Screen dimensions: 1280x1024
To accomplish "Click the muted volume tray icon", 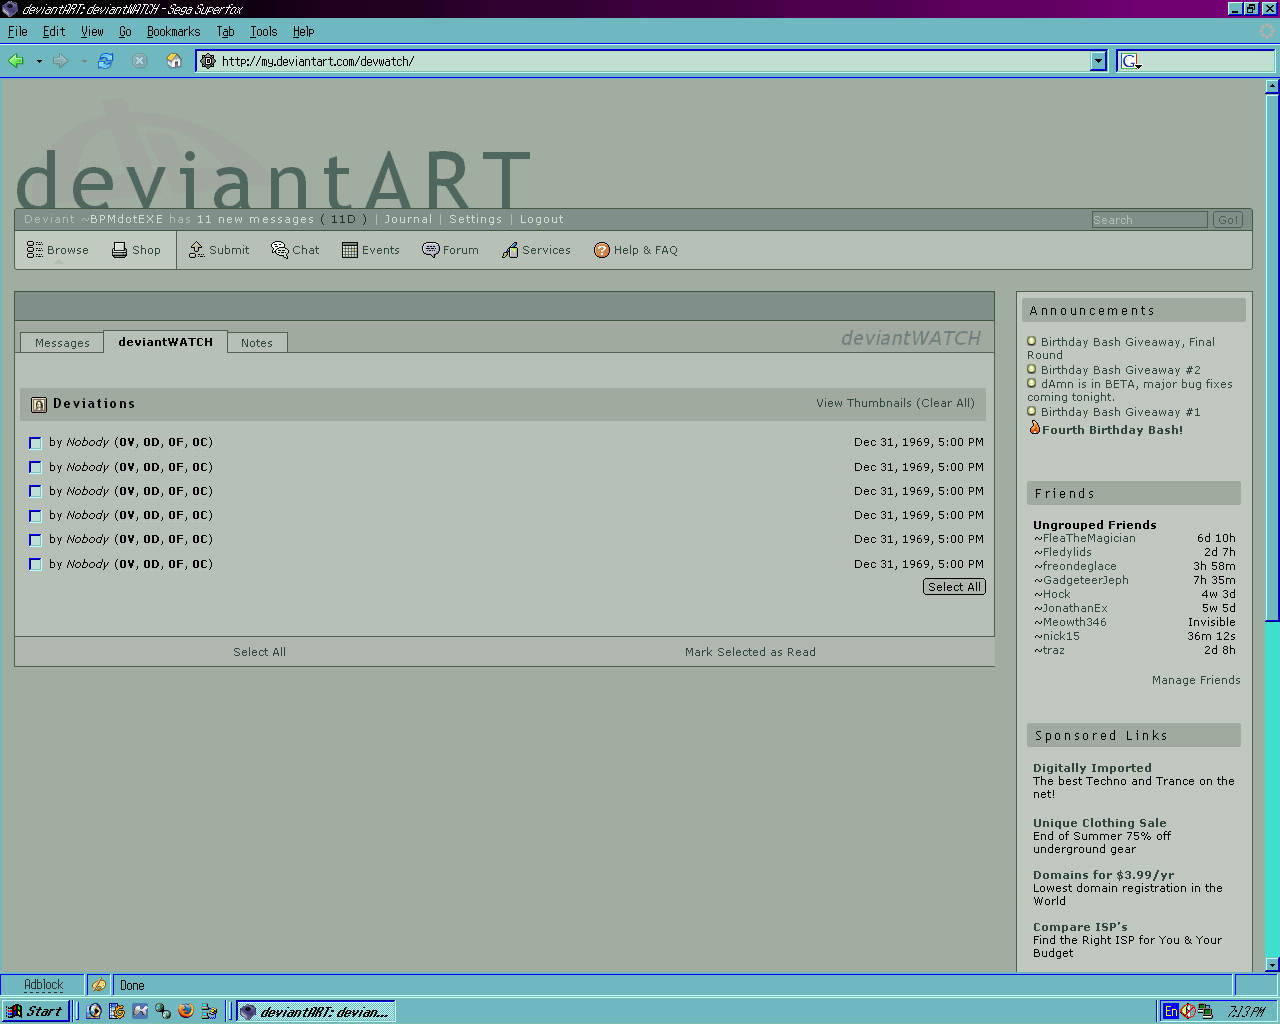I will 1188,1011.
